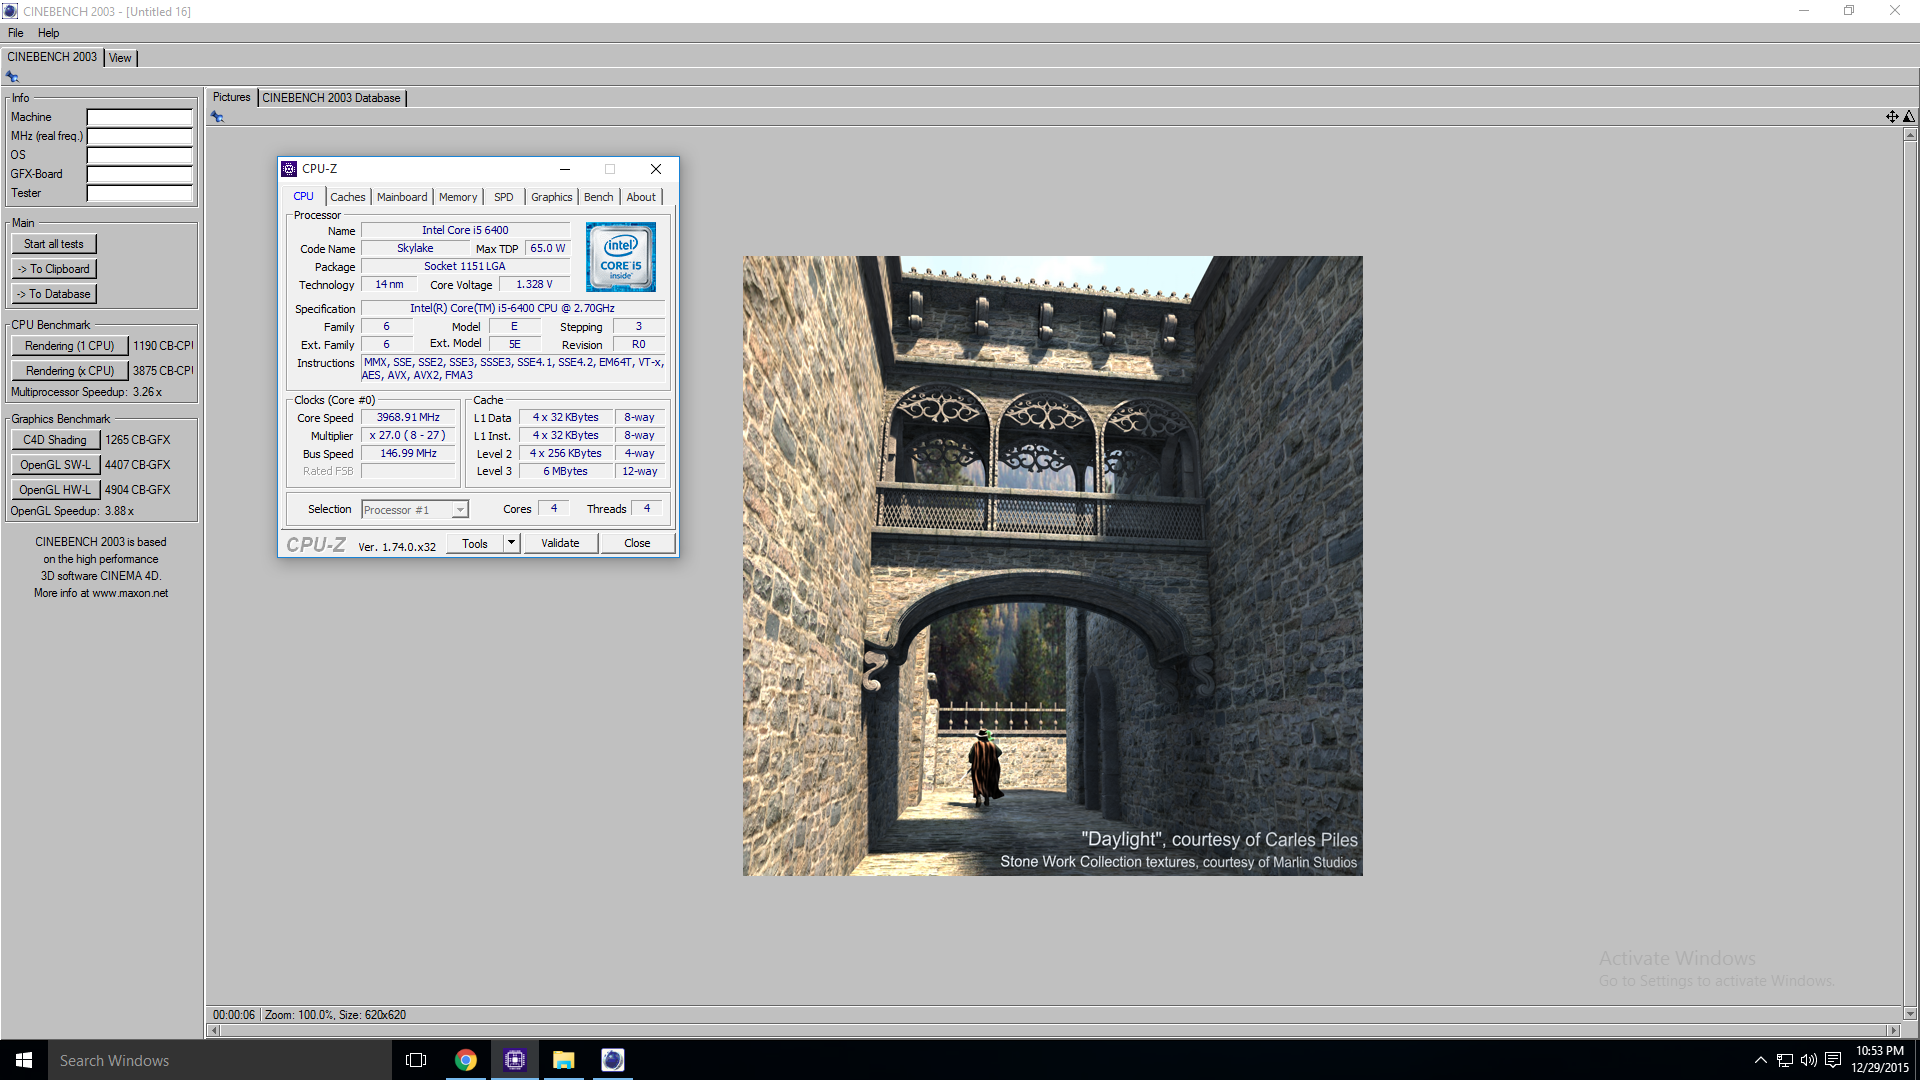
Task: Click the Close button in CPU-Z
Action: [637, 544]
